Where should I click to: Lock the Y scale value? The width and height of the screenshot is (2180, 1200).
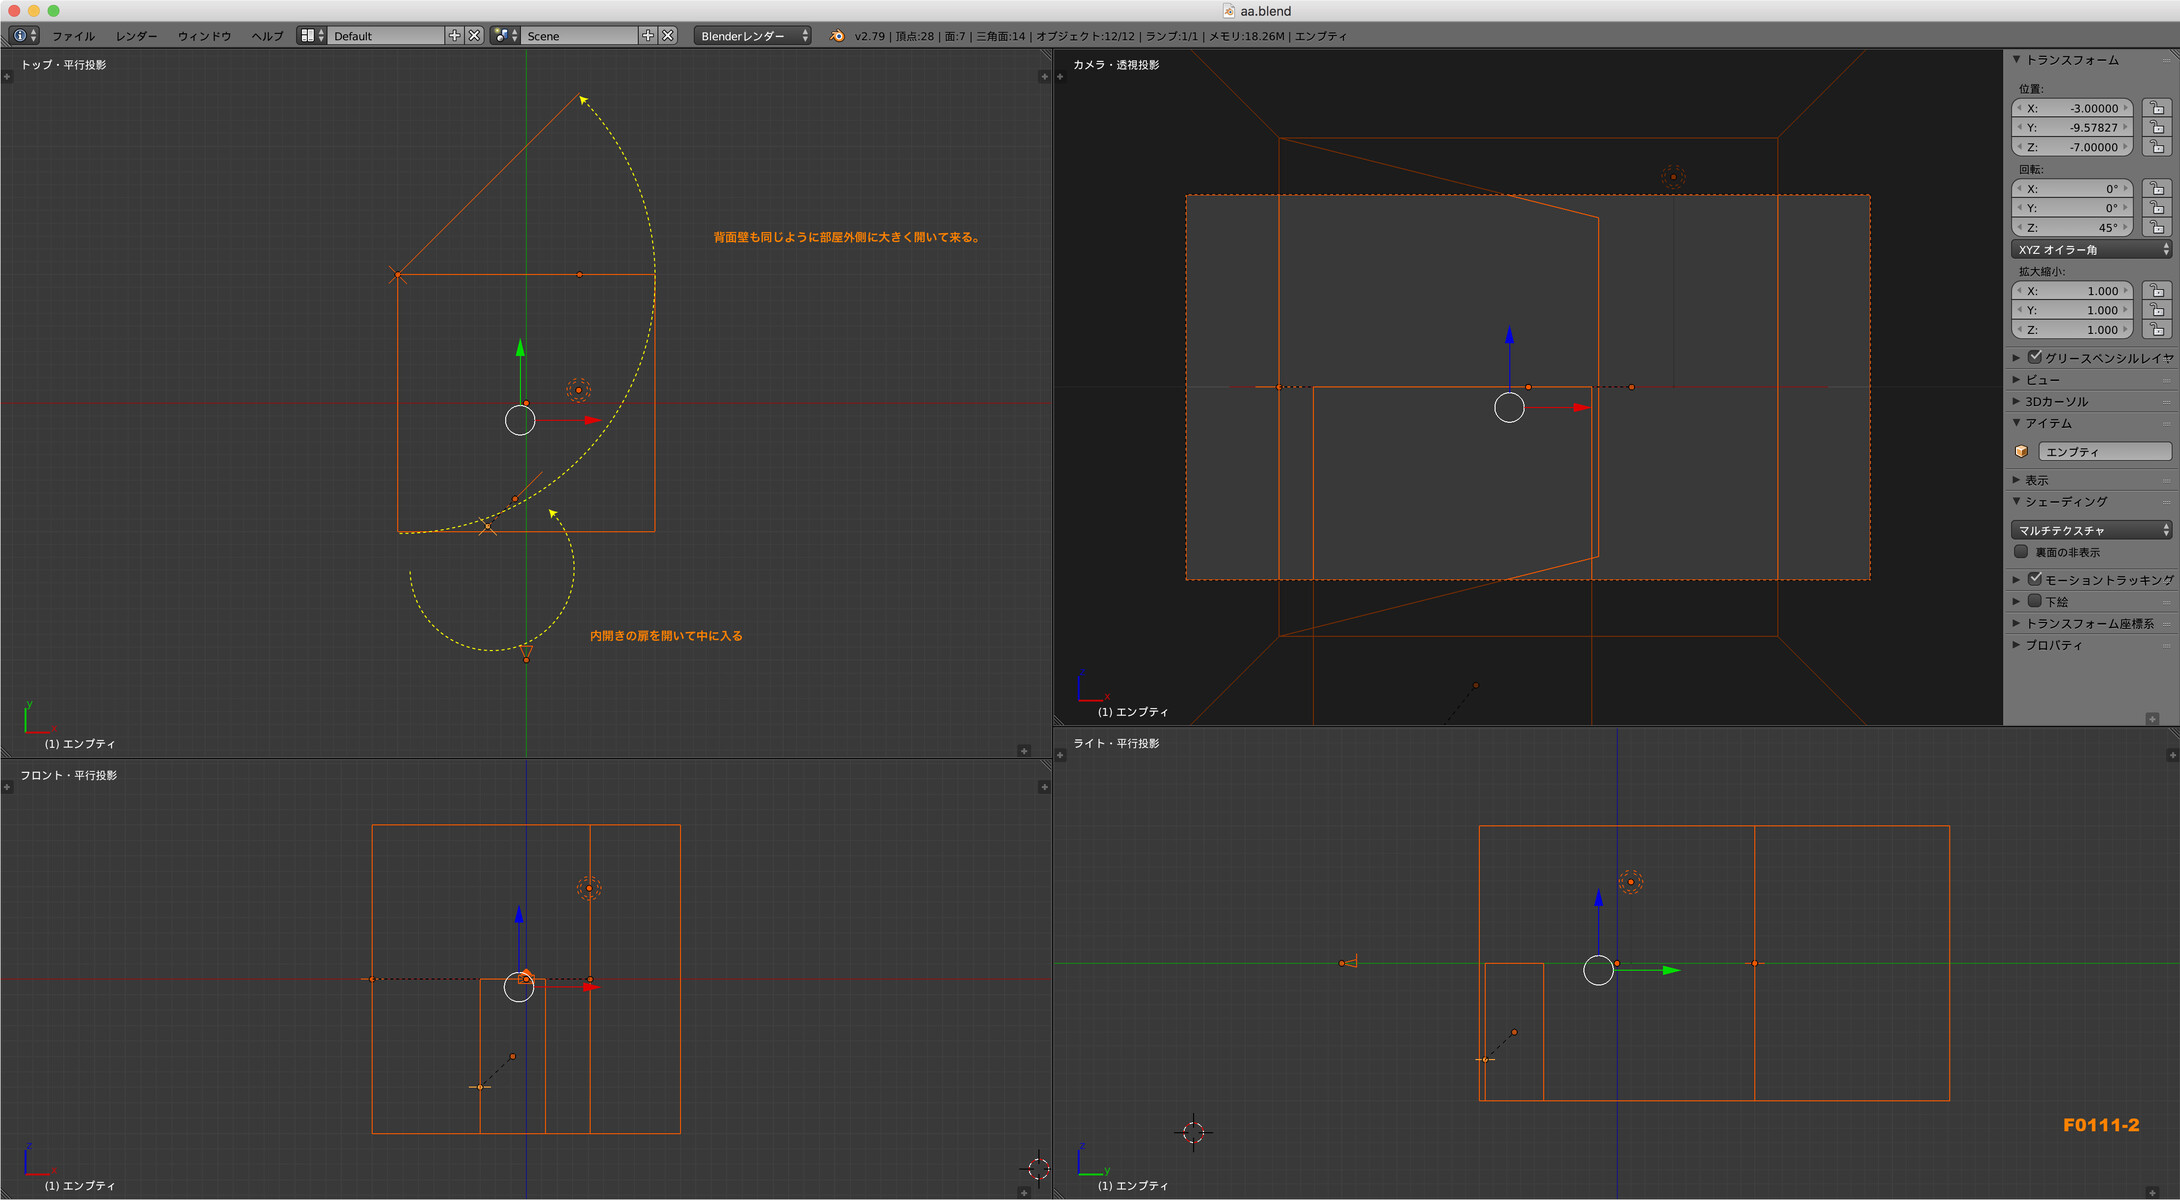point(2157,310)
